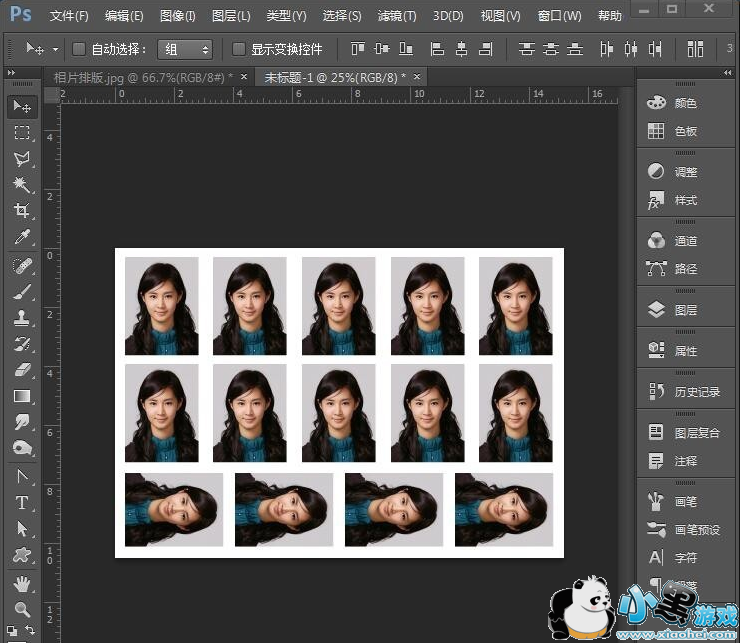Activate the Crop tool

(x=21, y=211)
